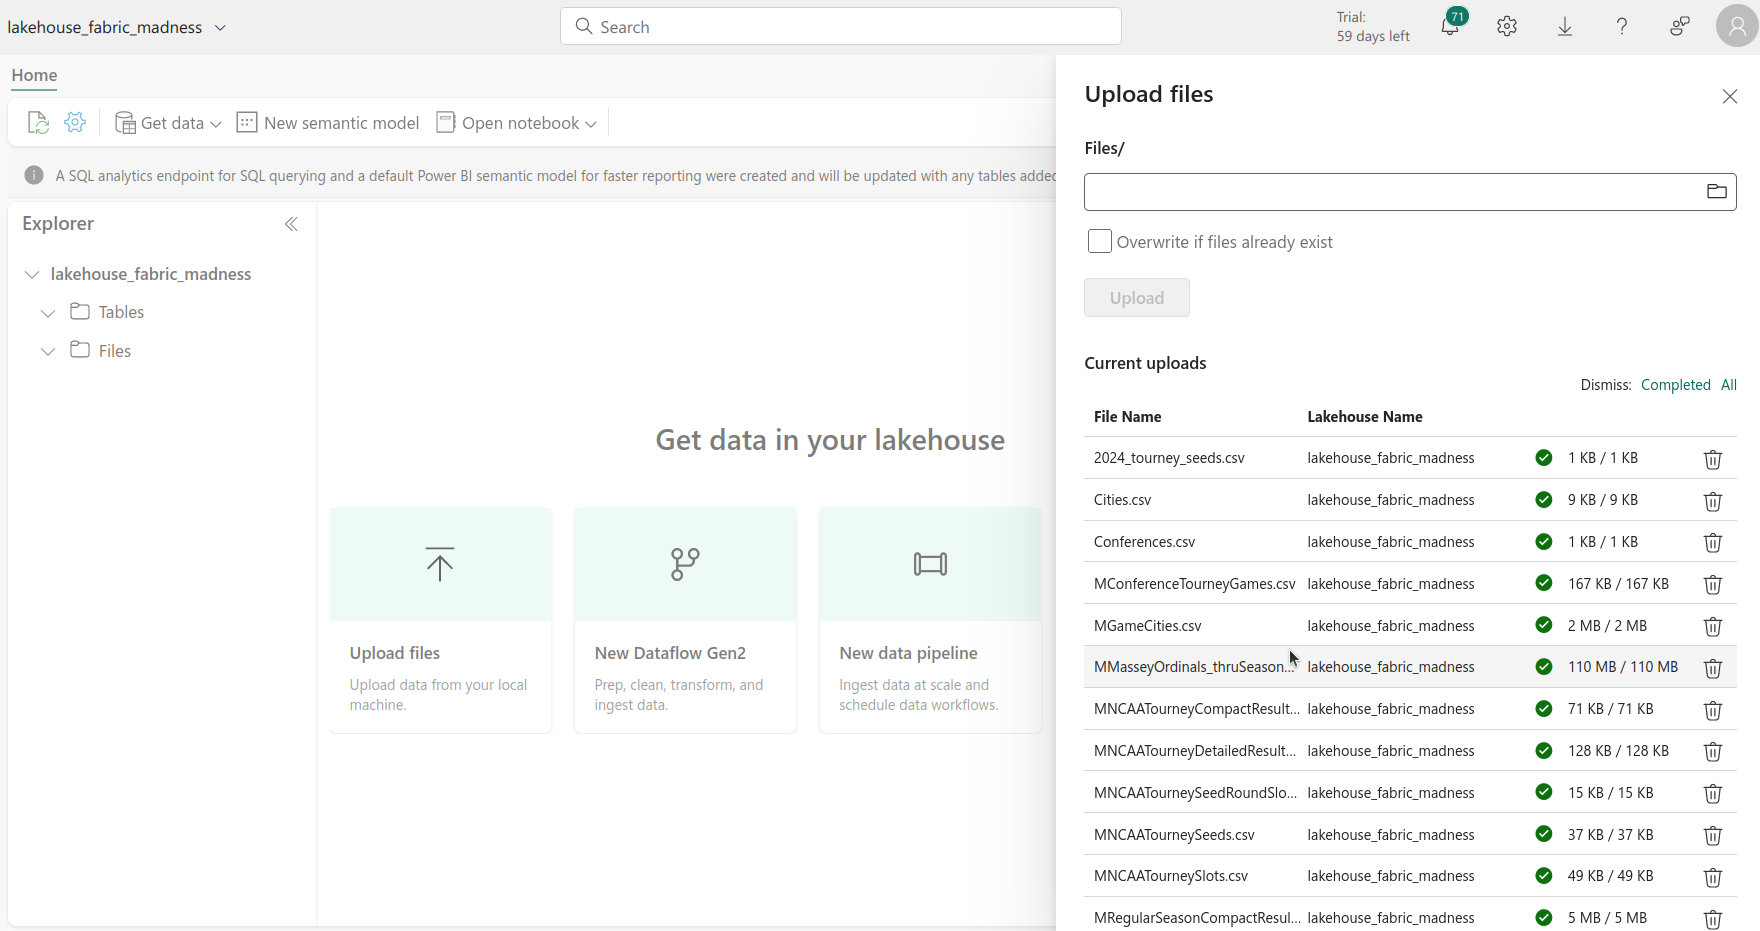The image size is (1760, 931).
Task: Click the refresh icon in the Home toolbar
Action: pyautogui.click(x=38, y=123)
